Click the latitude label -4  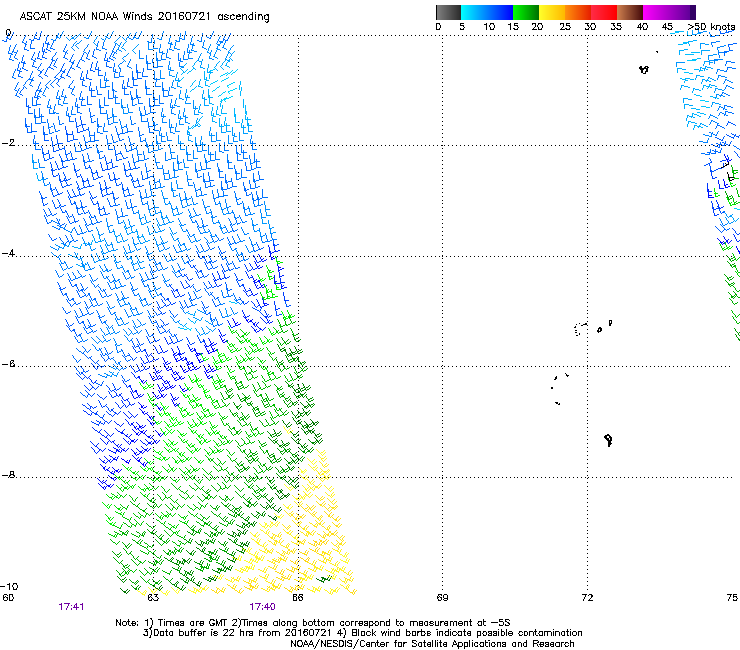[8, 253]
